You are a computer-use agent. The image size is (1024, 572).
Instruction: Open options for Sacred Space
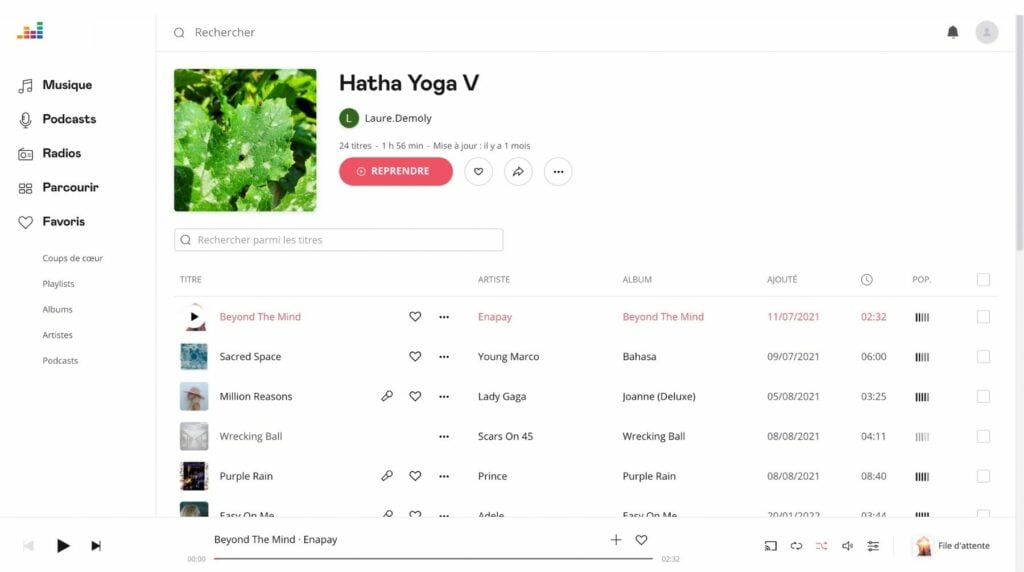444,357
